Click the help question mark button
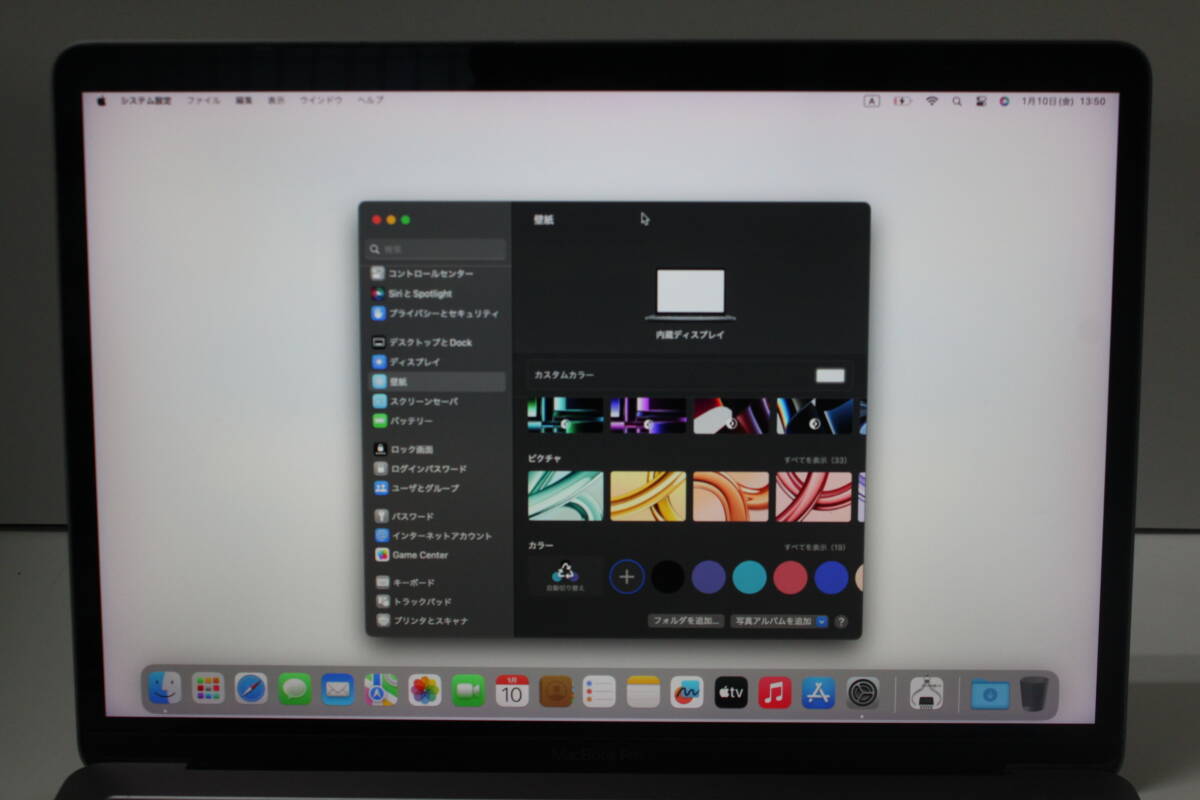1200x800 pixels. pyautogui.click(x=841, y=622)
